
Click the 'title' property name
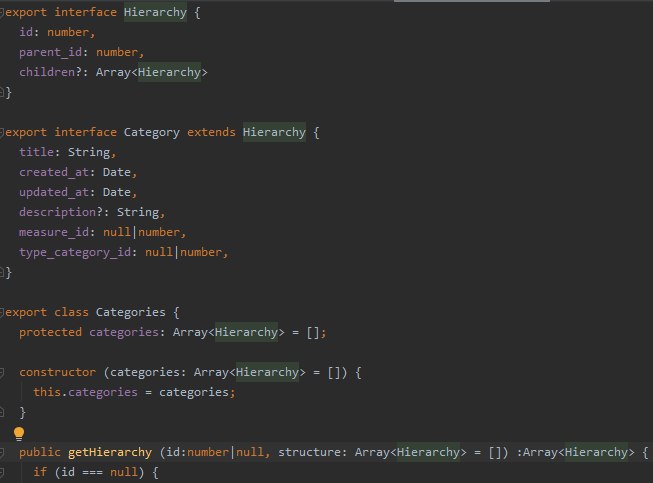(36, 152)
